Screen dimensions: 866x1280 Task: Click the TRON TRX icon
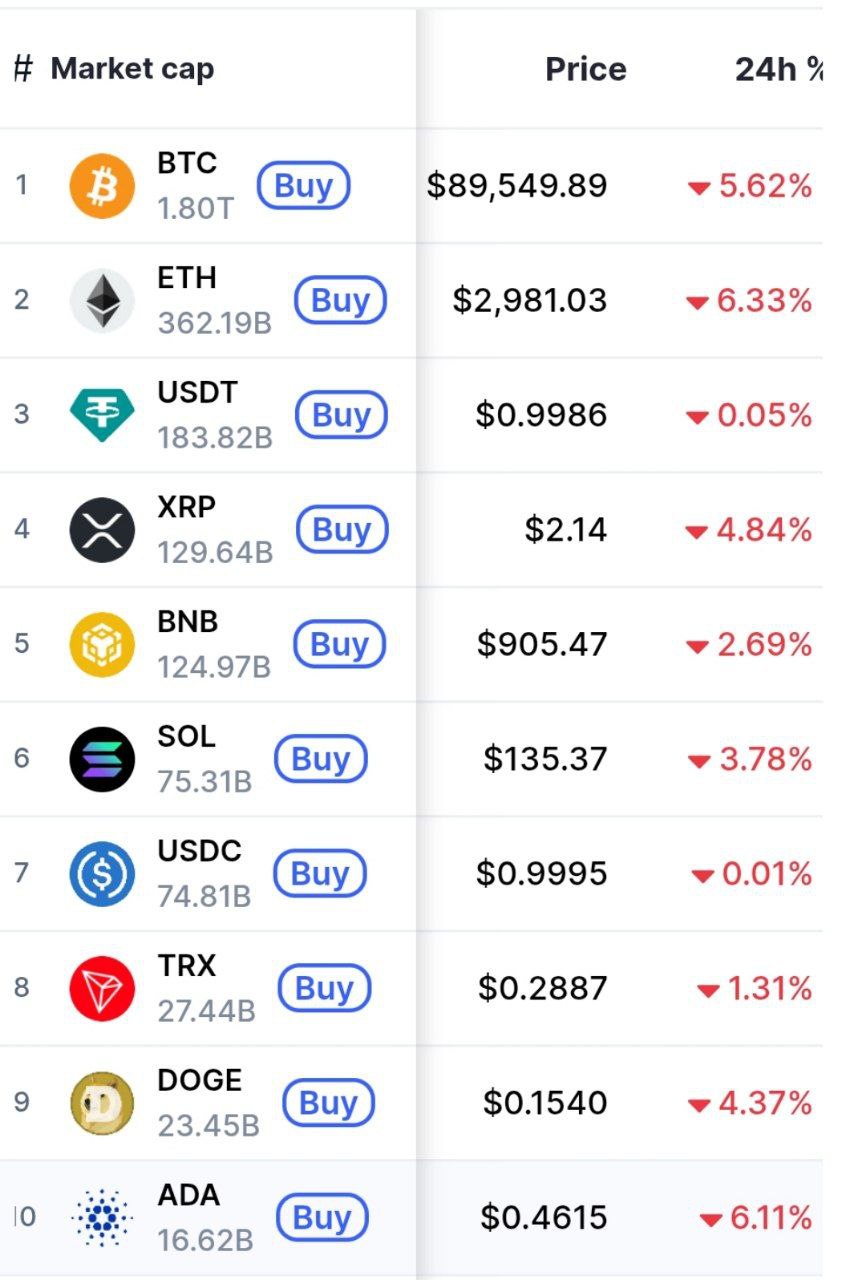pyautogui.click(x=102, y=988)
